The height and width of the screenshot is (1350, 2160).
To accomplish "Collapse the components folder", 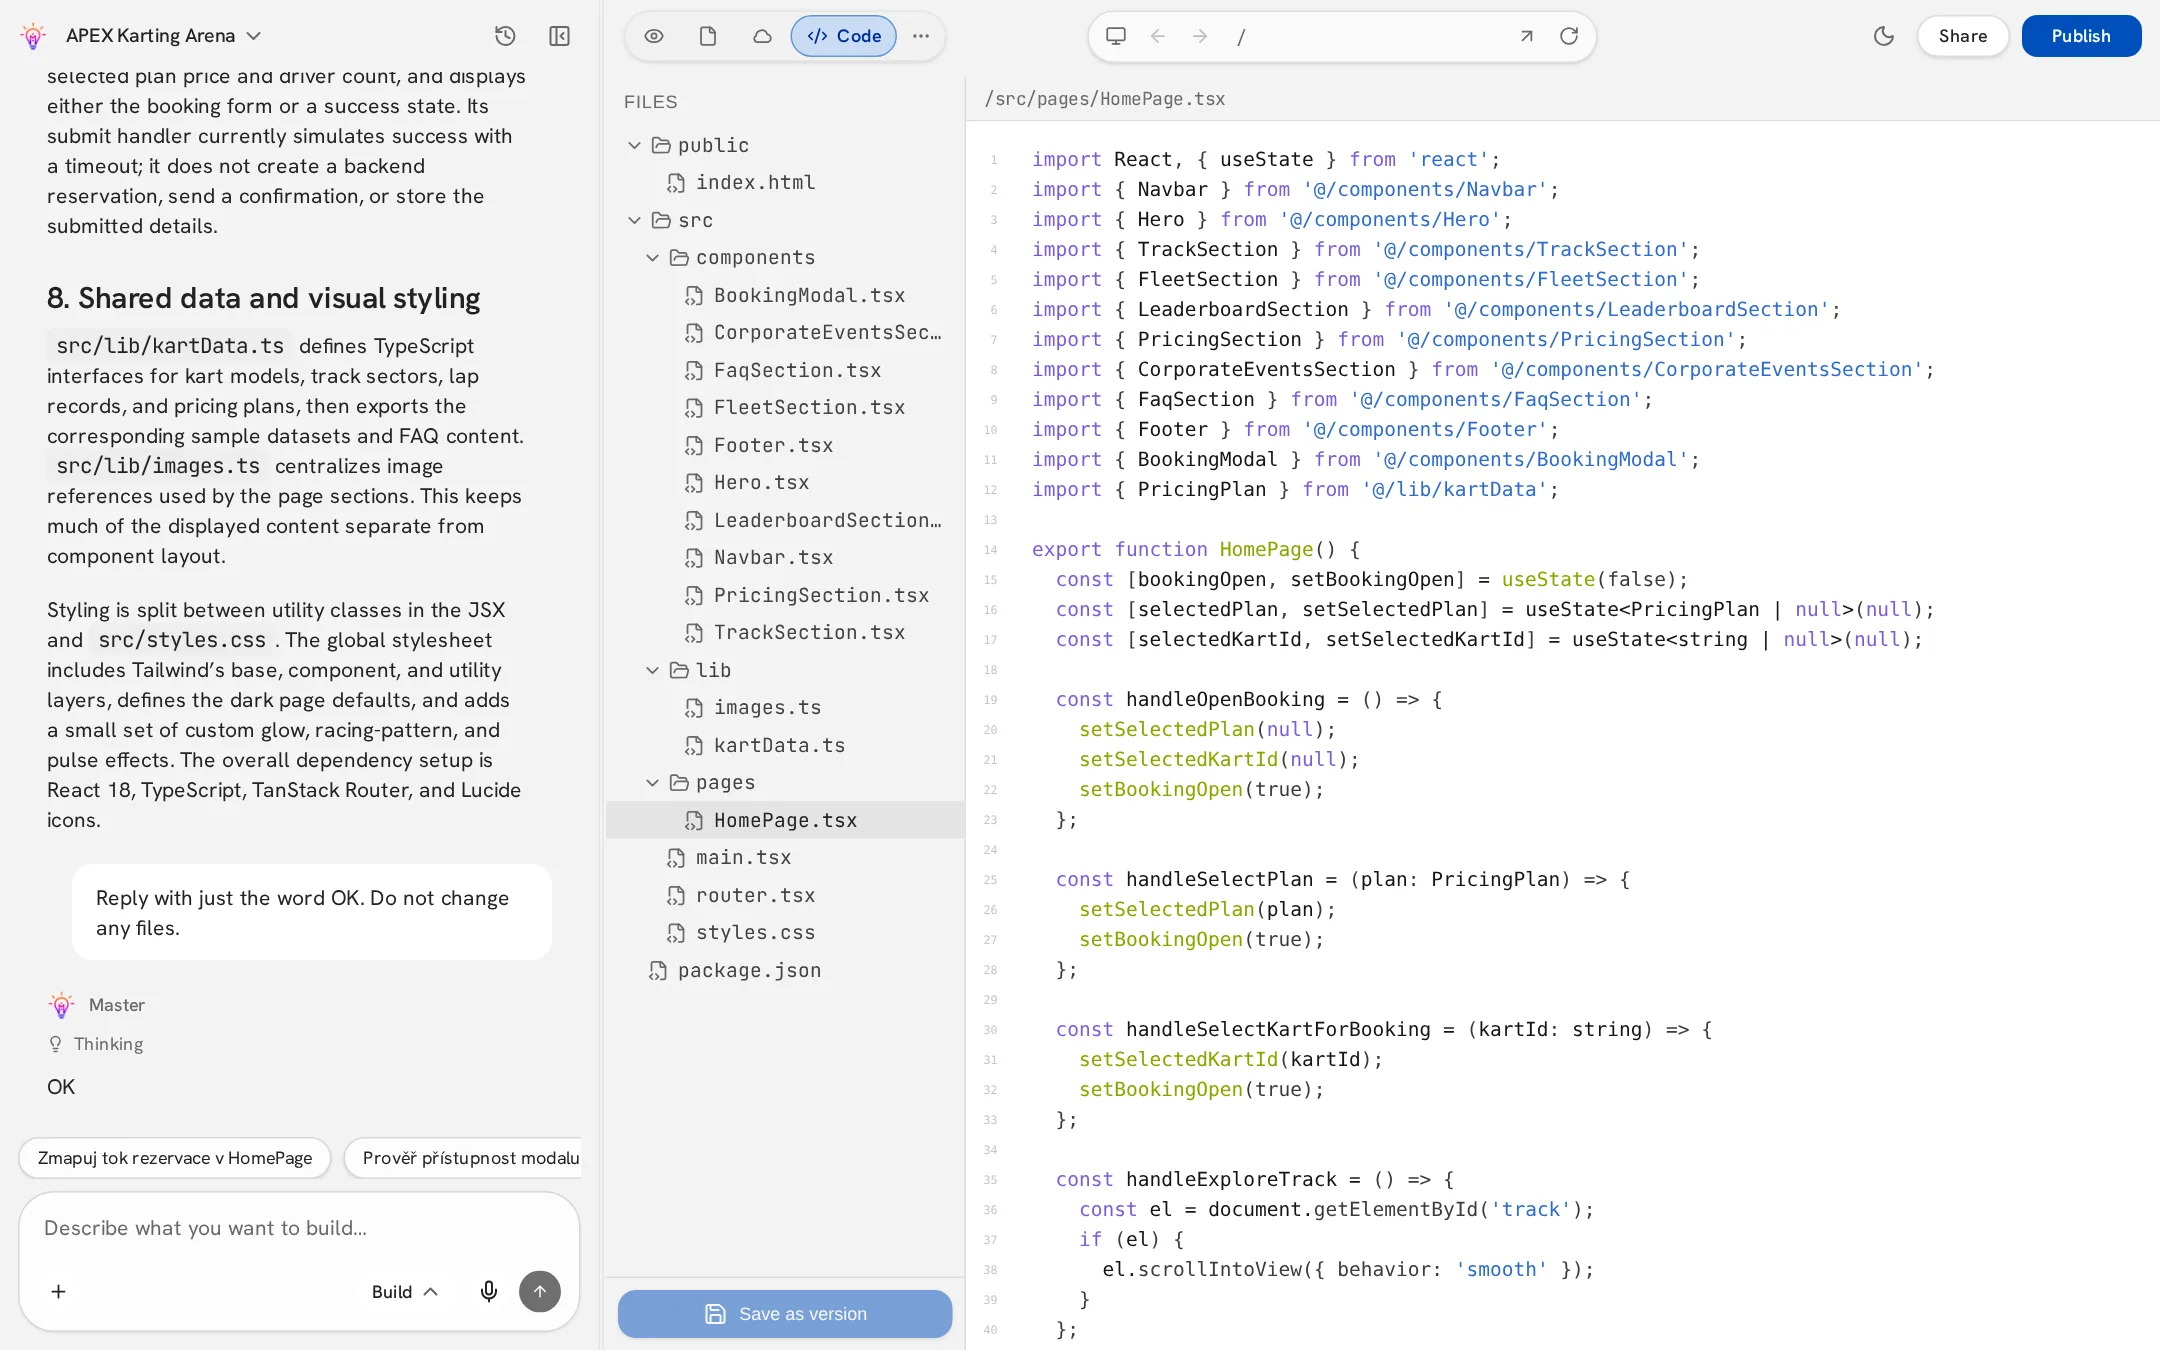I will pos(652,258).
